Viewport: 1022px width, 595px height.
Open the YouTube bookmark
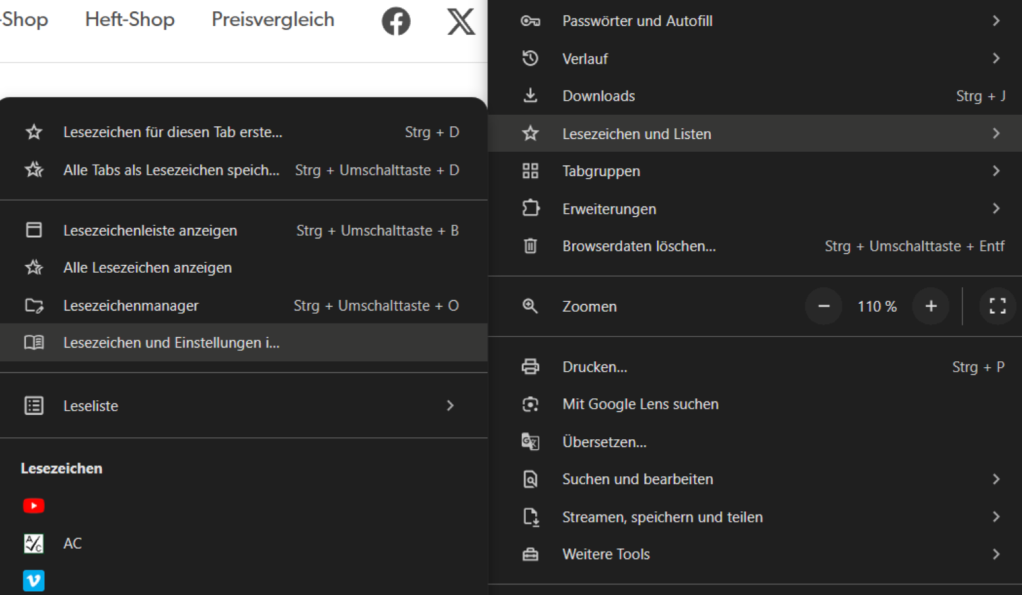(33, 506)
